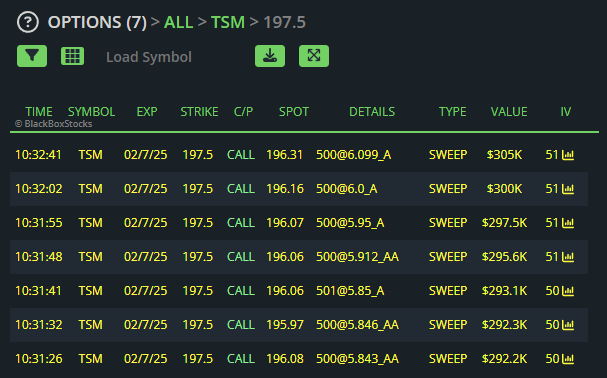Click CALL in the 10:31:55 row
This screenshot has width=607, height=378.
pos(241,223)
